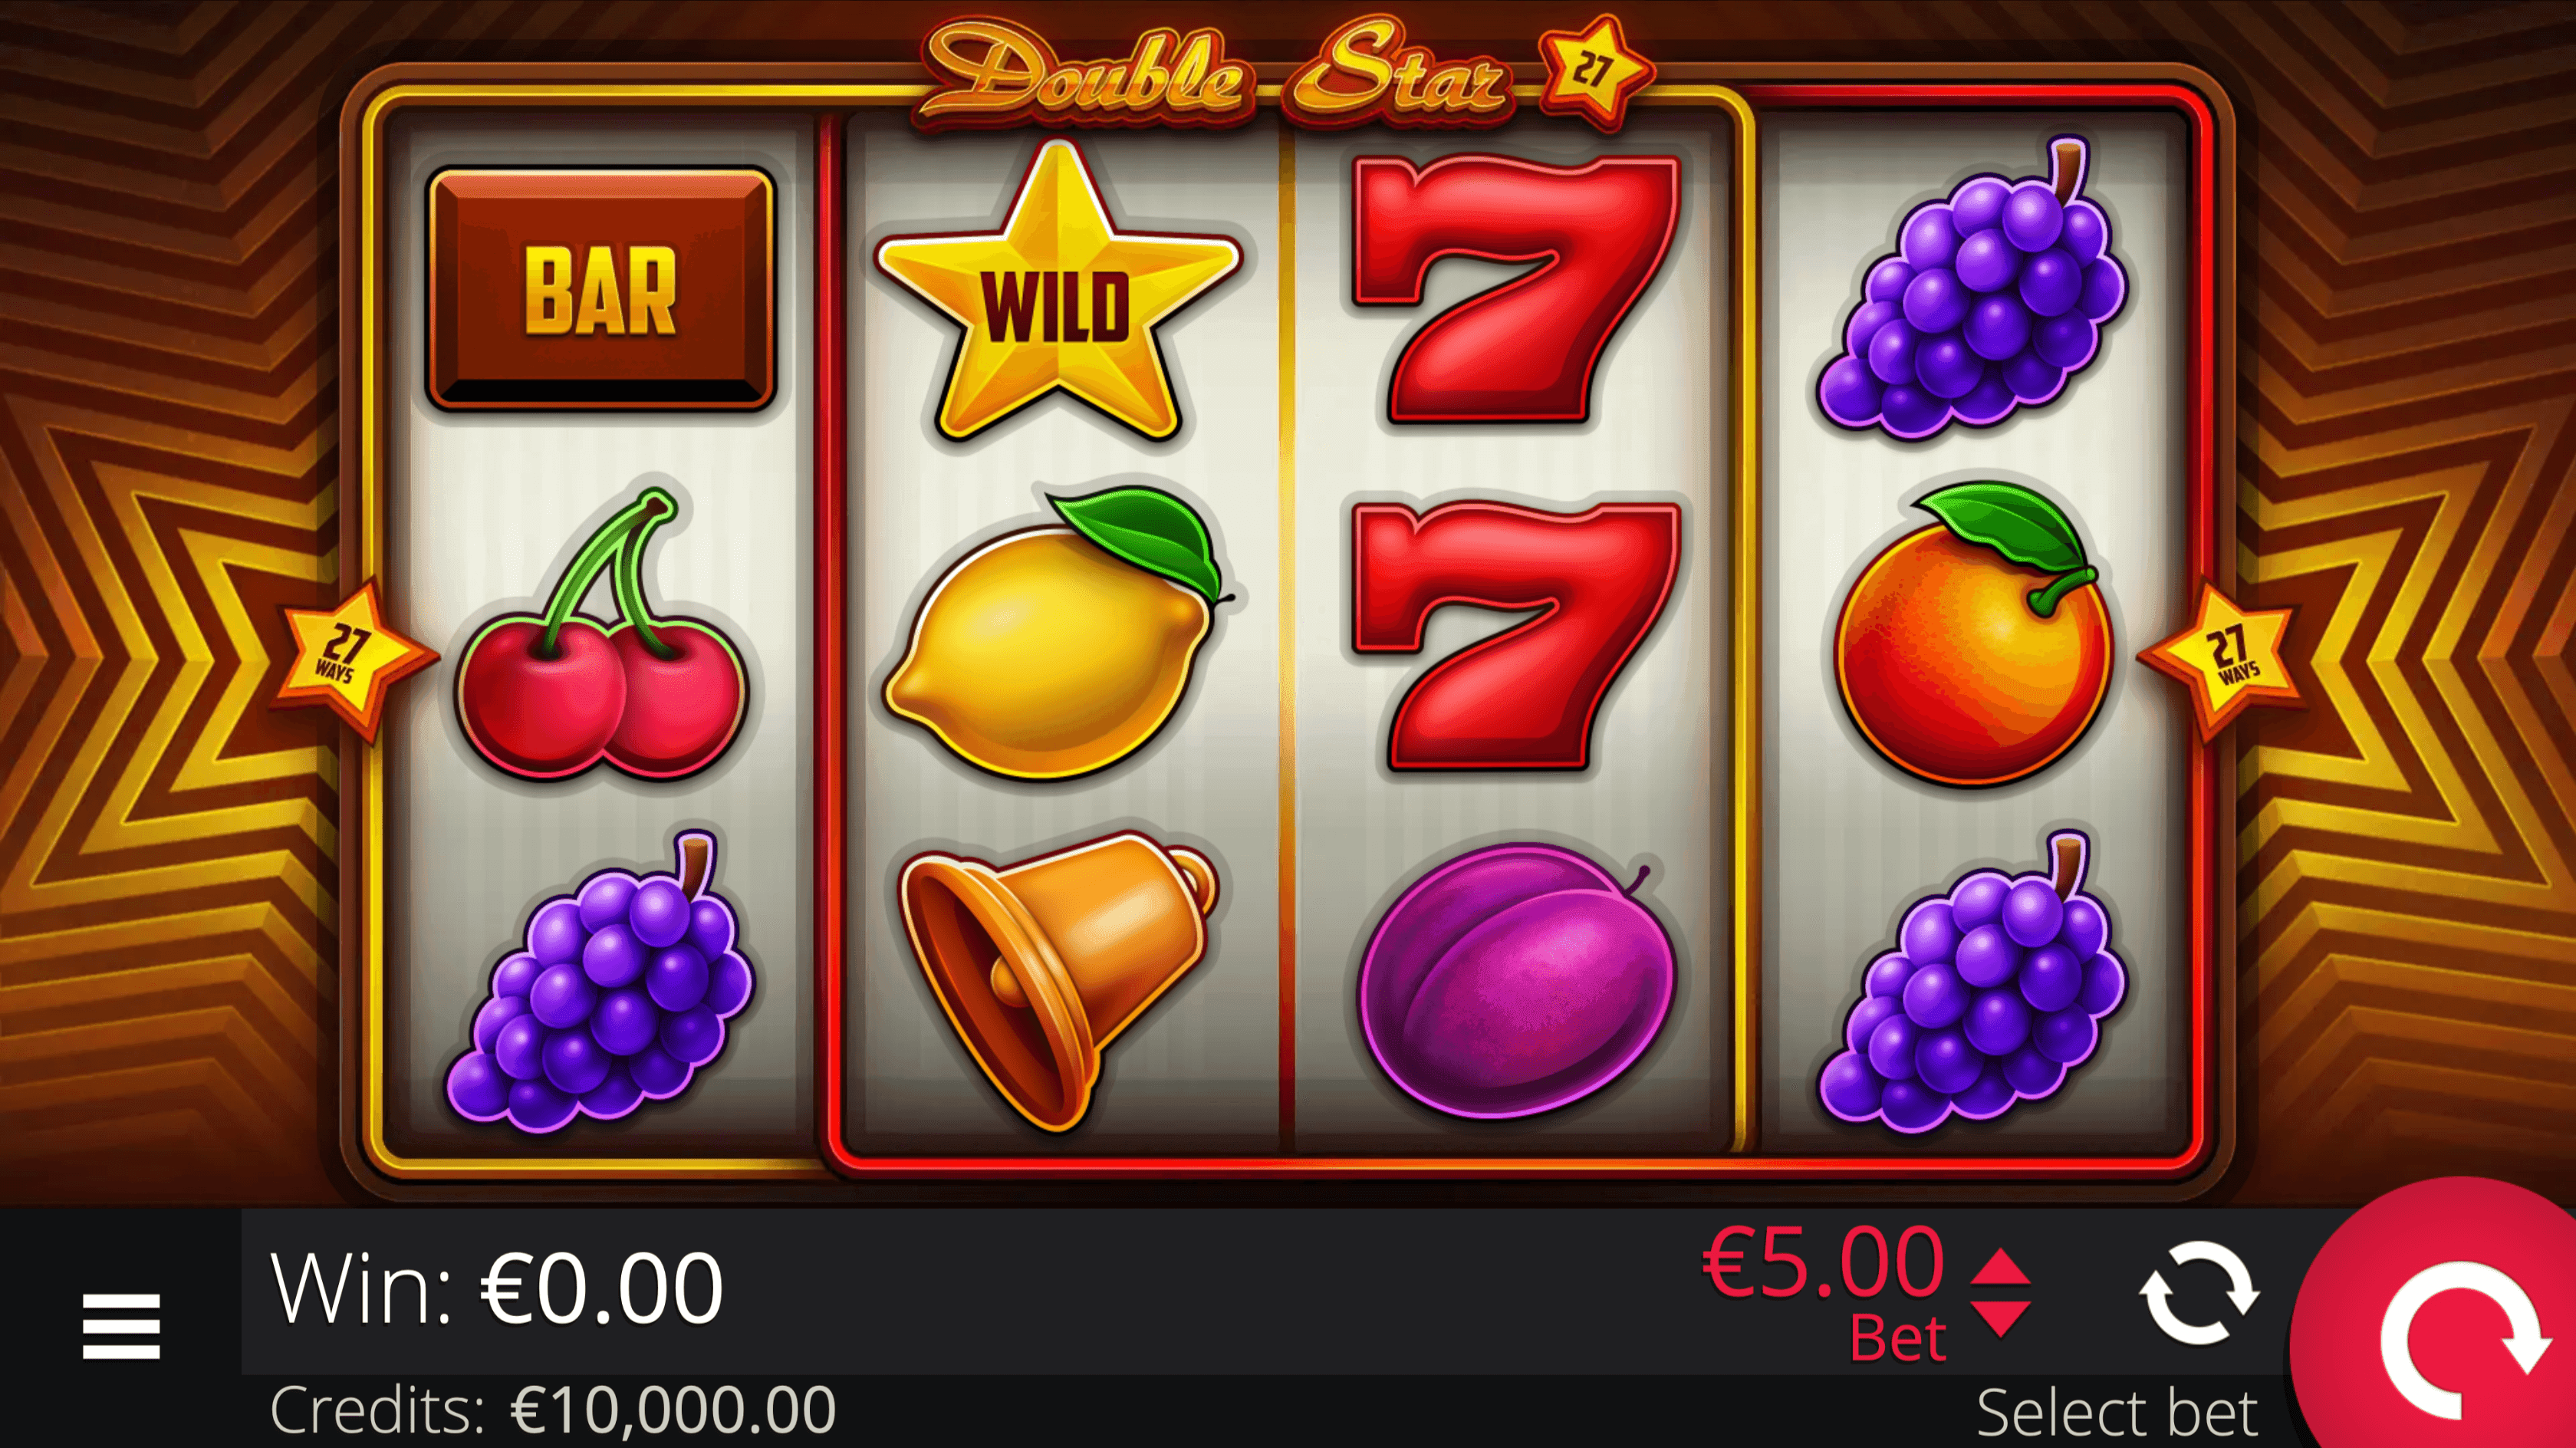This screenshot has height=1448, width=2576.
Task: Open the hamburger menu
Action: point(121,1326)
